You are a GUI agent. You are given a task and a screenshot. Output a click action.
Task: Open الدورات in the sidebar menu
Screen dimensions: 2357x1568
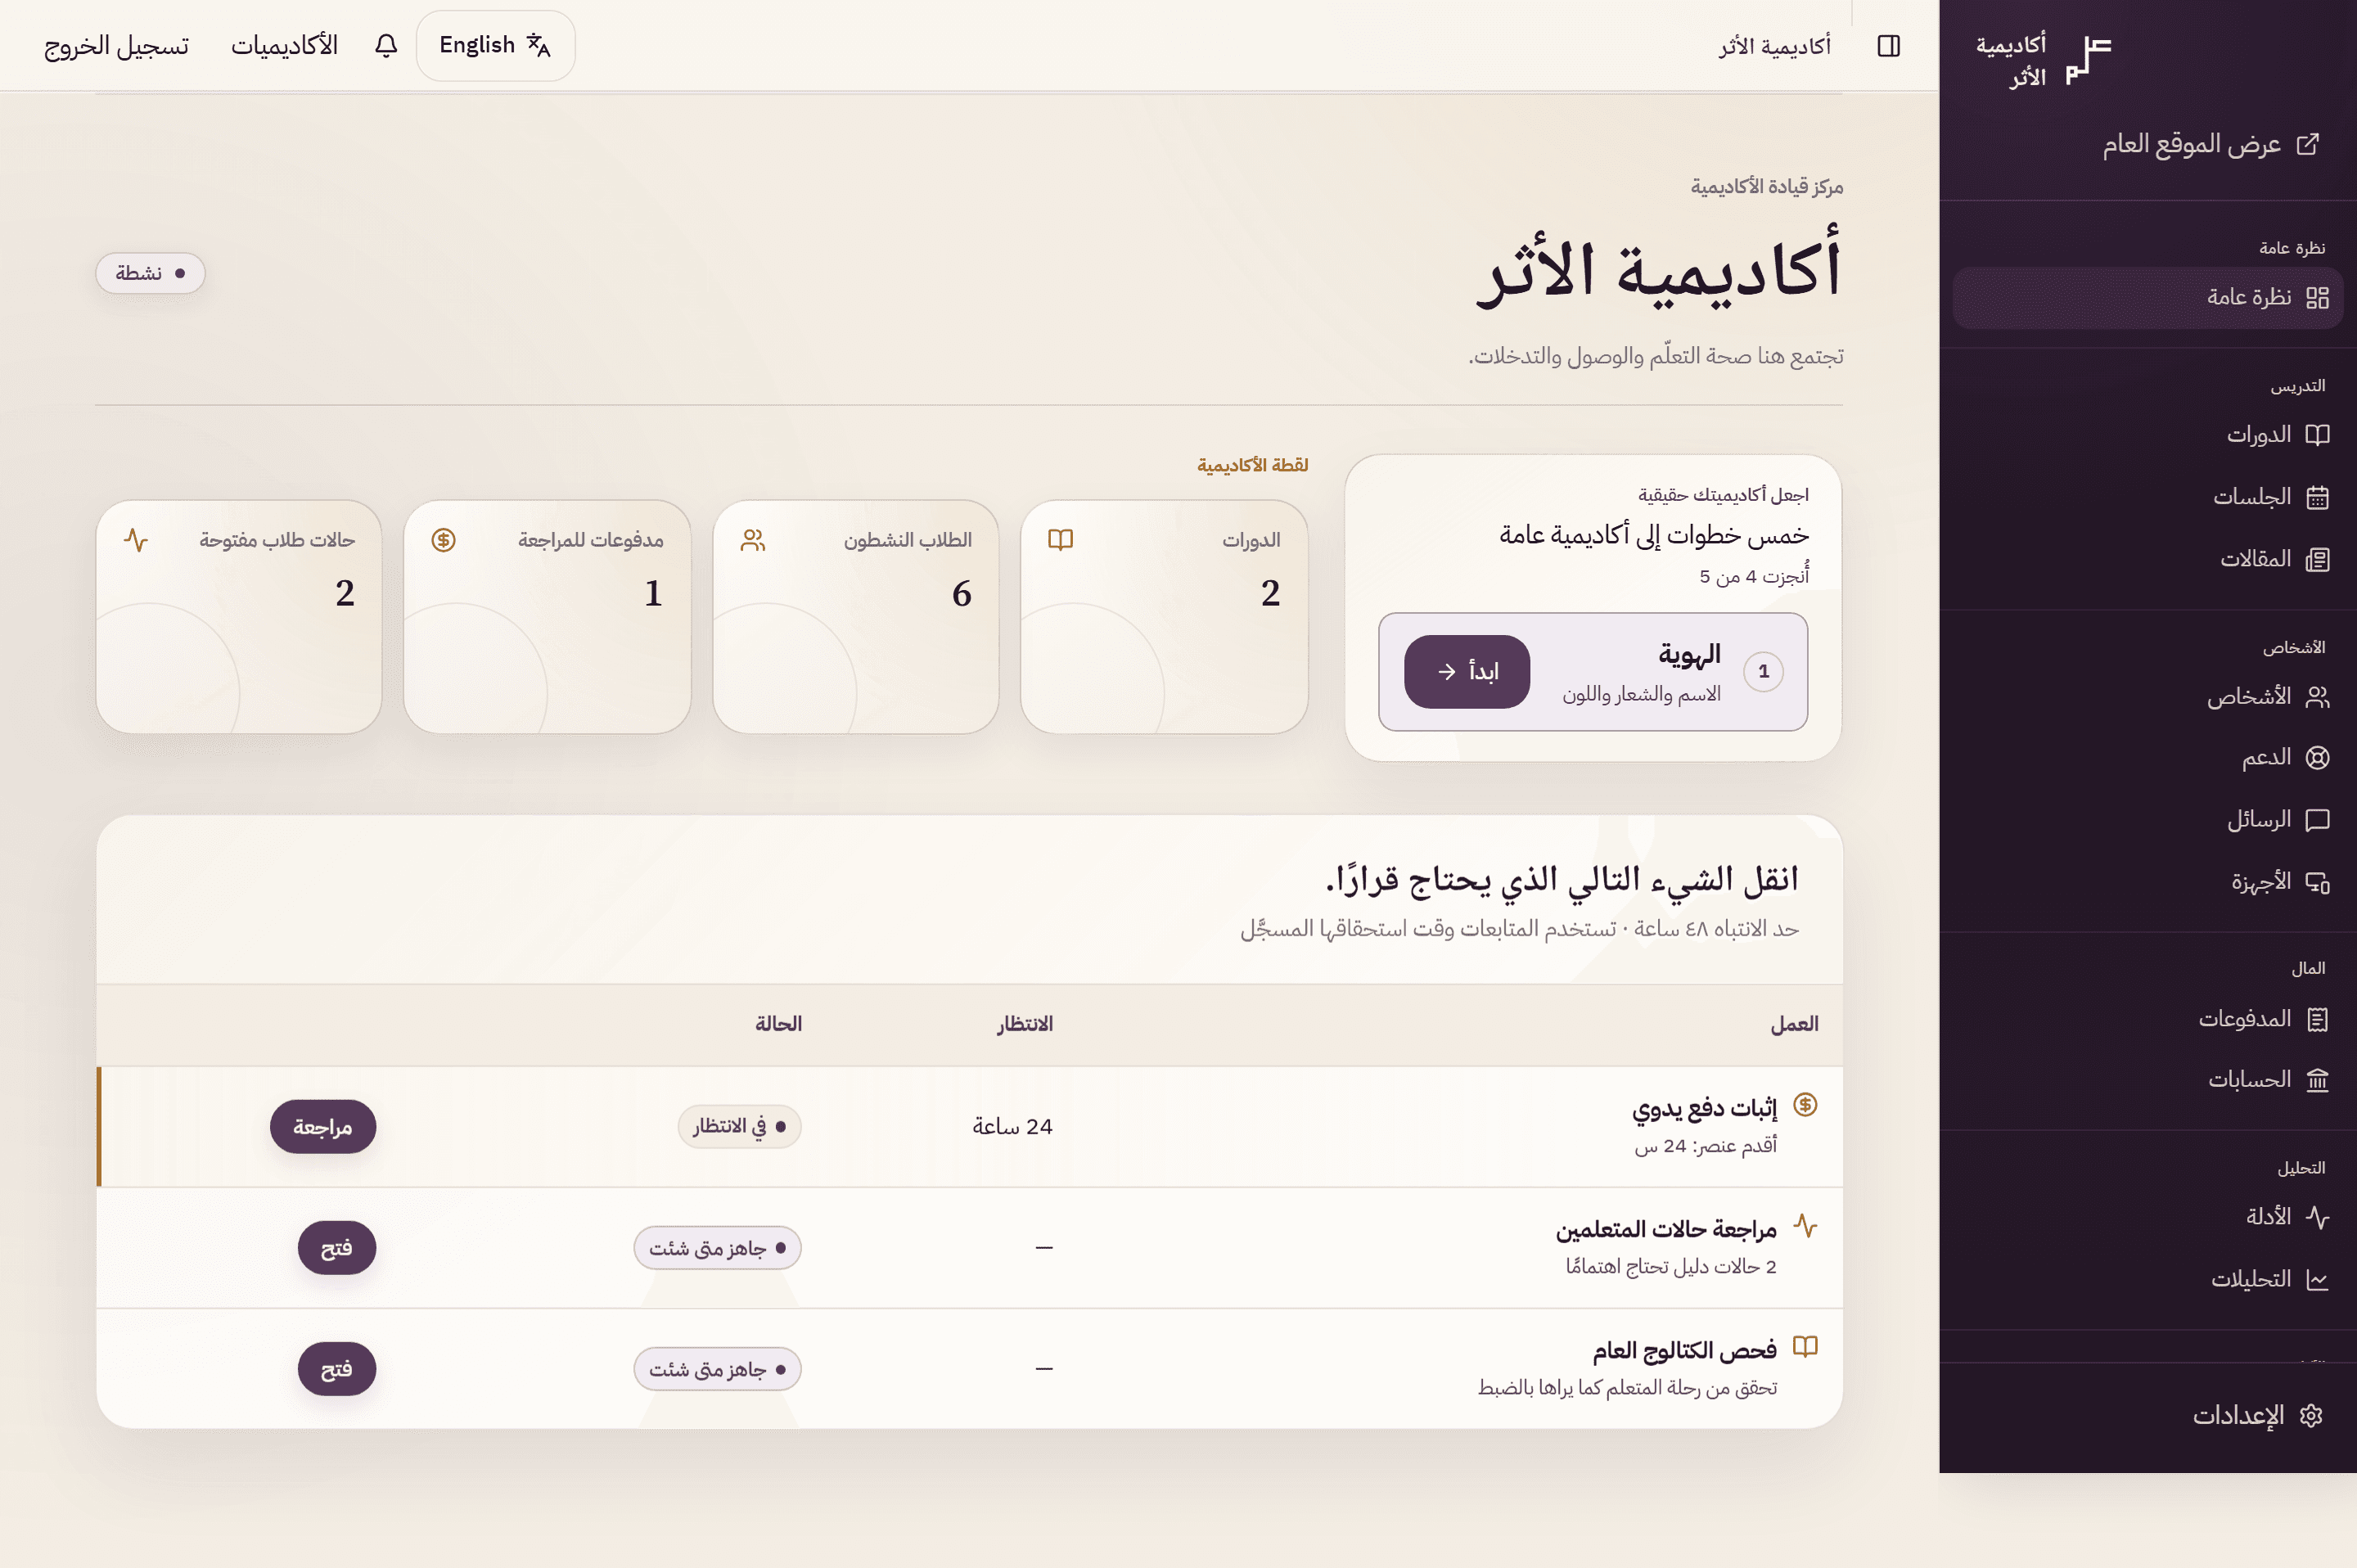(2147, 435)
